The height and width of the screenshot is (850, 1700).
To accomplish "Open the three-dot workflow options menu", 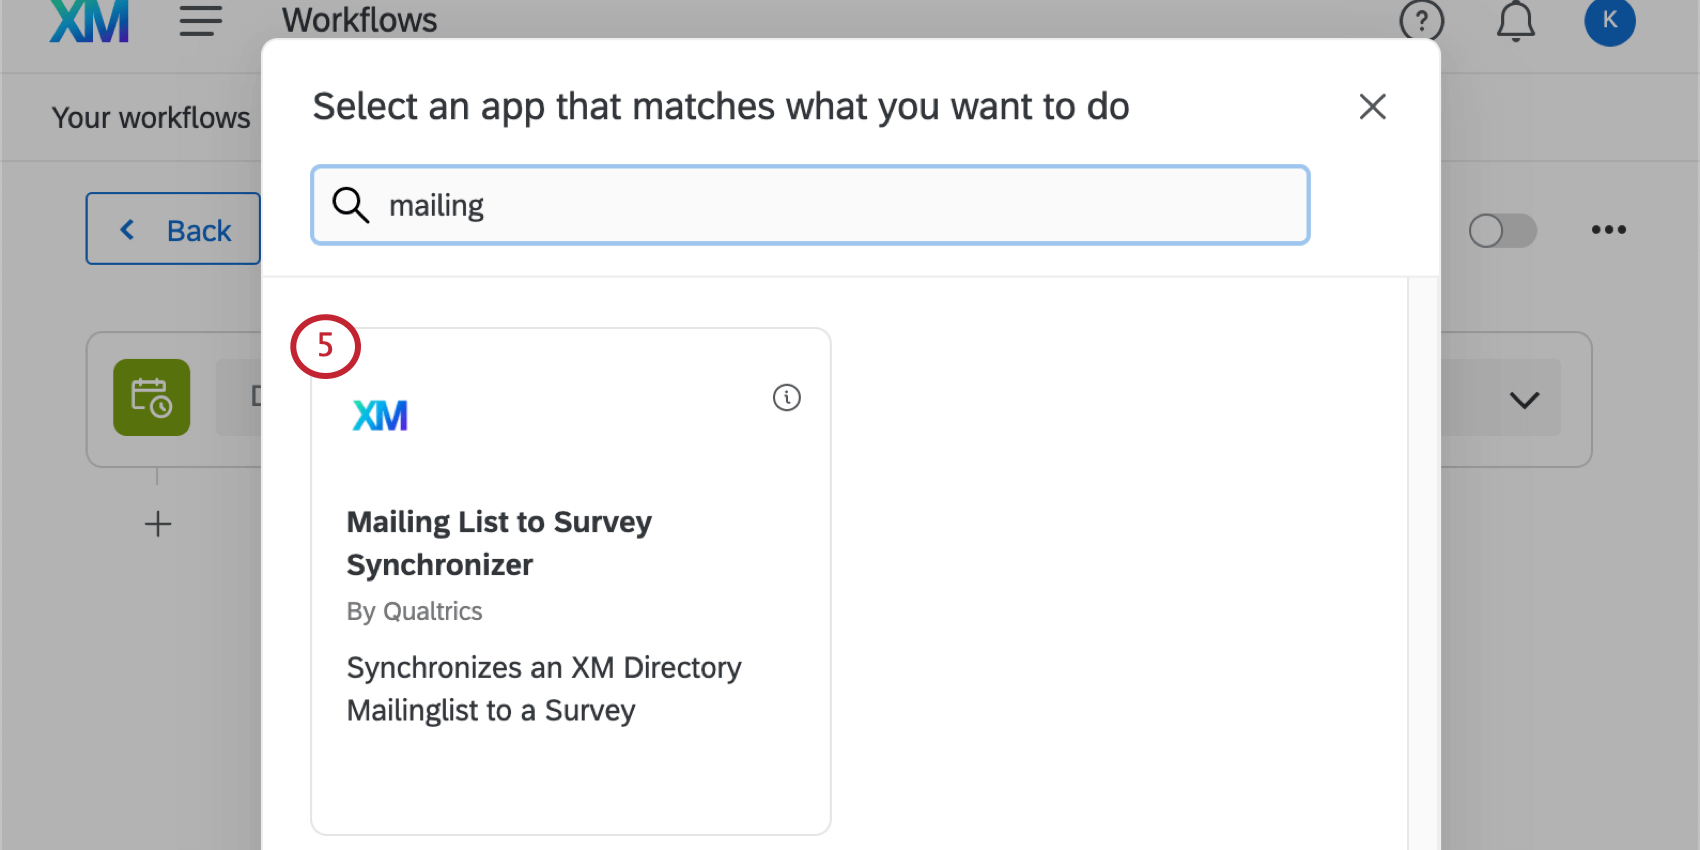I will (x=1608, y=230).
